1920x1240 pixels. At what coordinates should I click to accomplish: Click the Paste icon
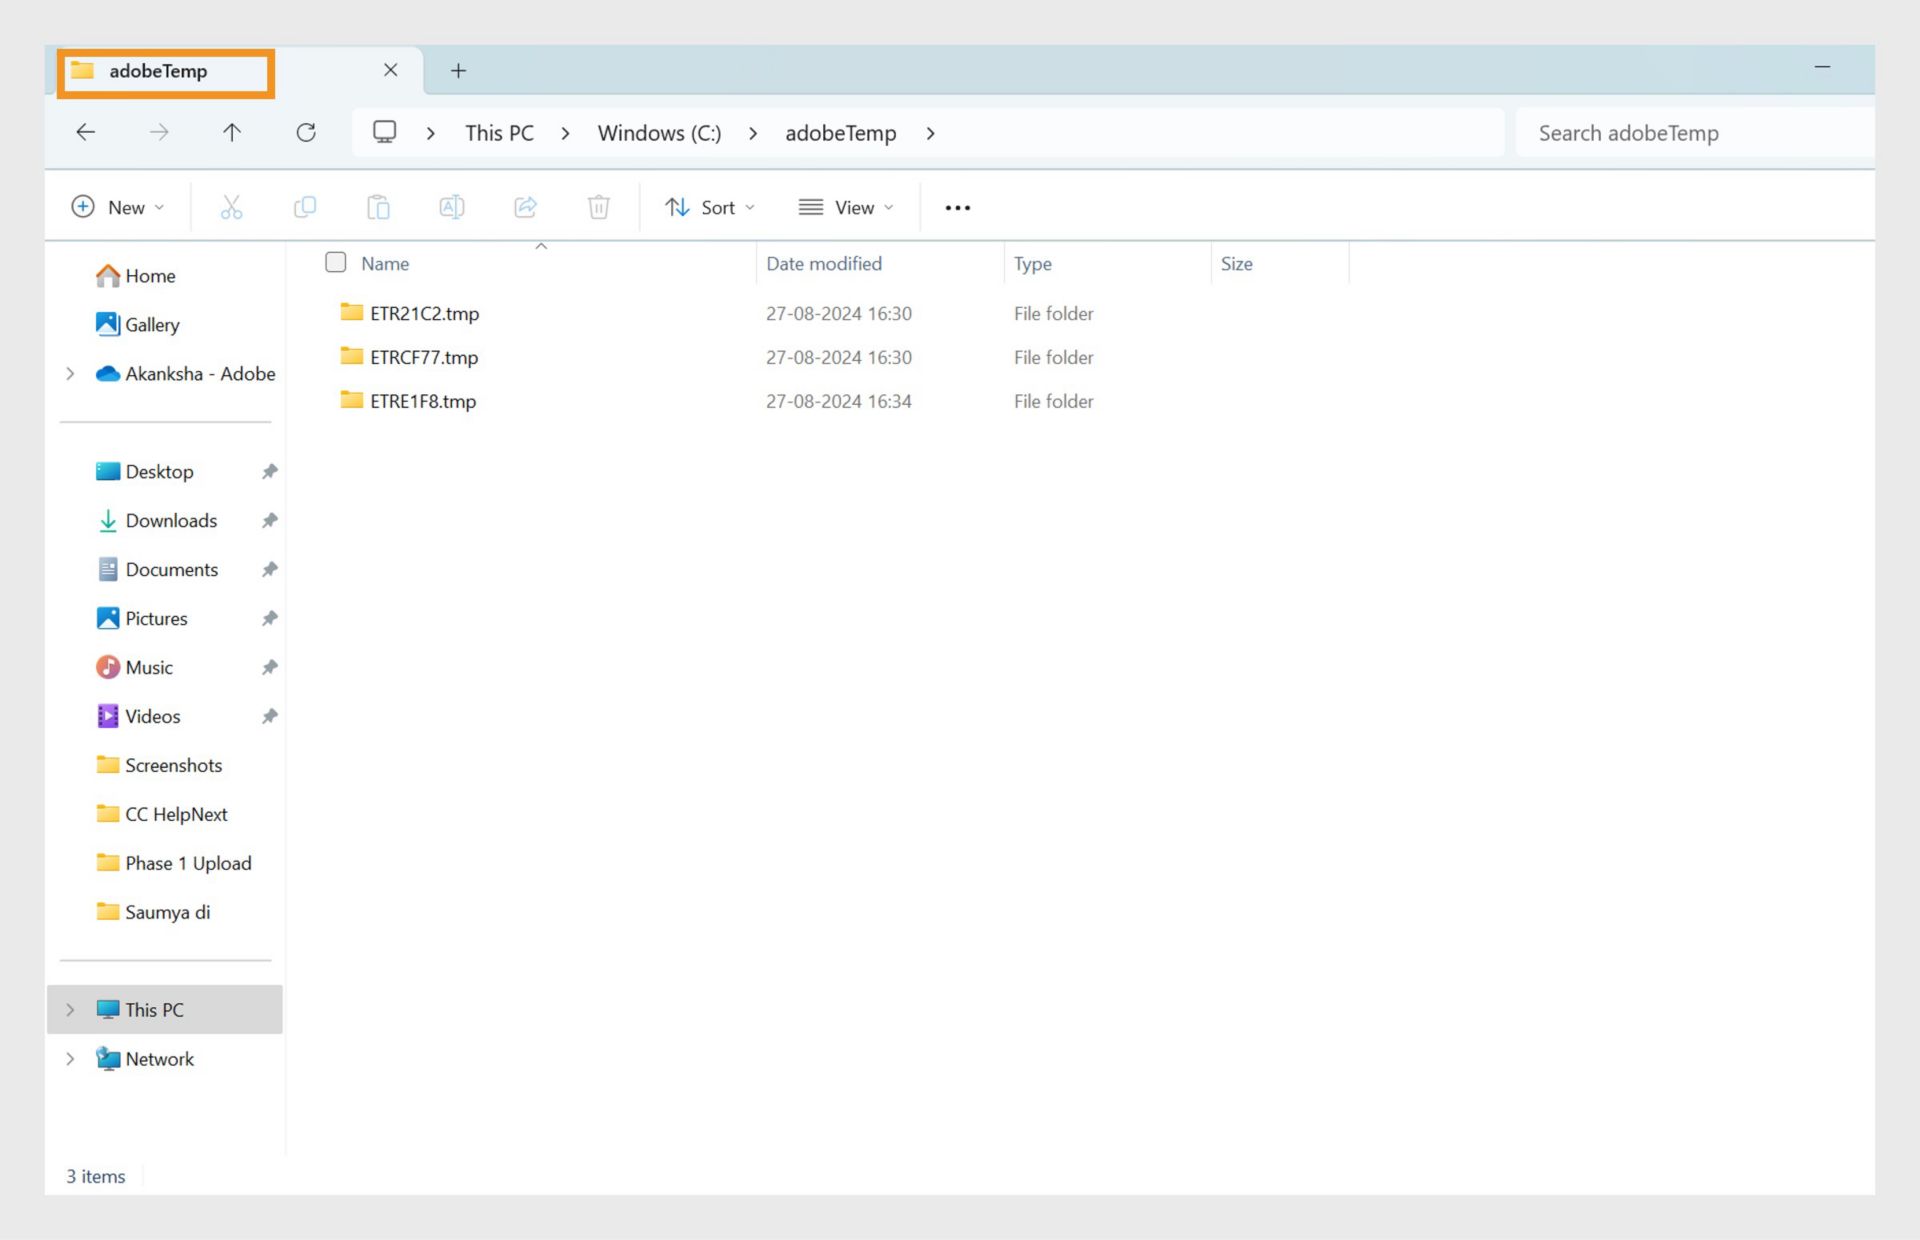click(379, 207)
